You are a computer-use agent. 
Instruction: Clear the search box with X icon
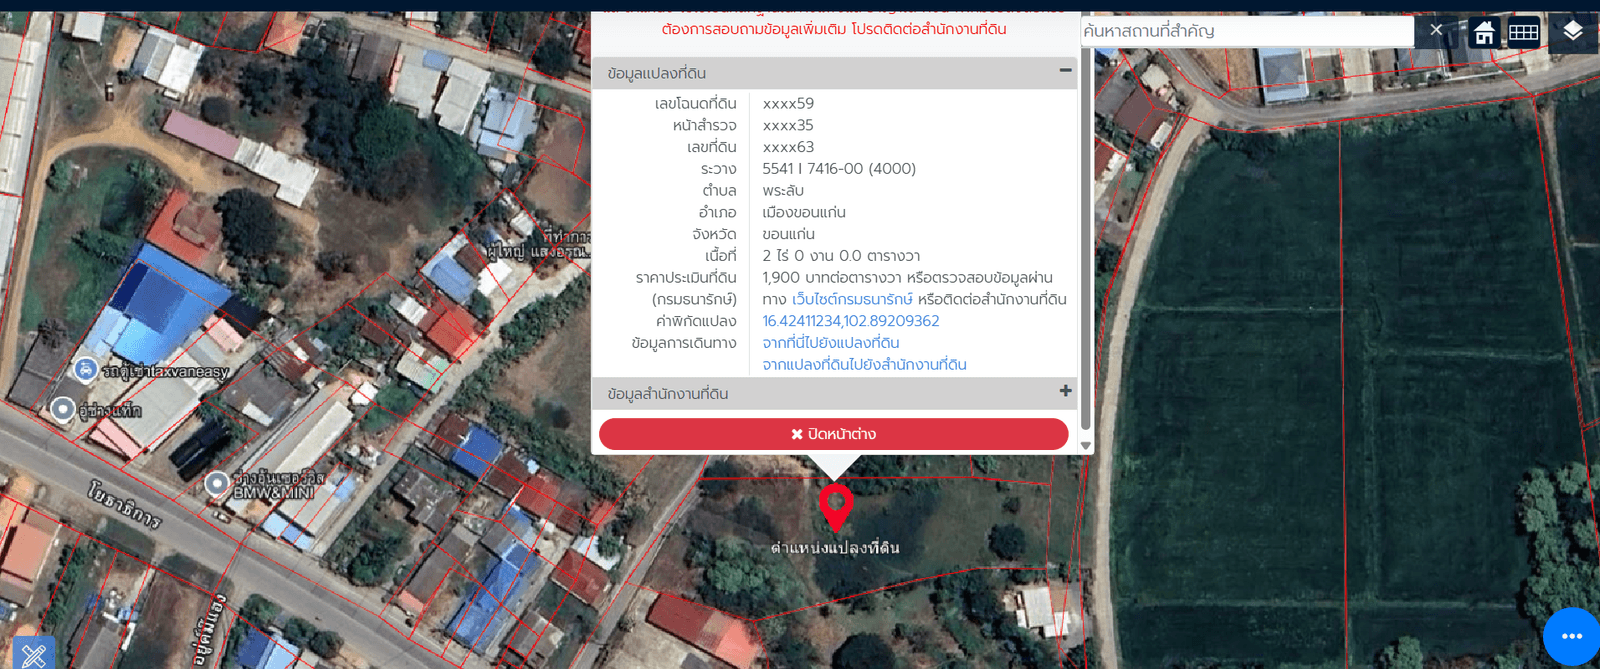pos(1436,30)
